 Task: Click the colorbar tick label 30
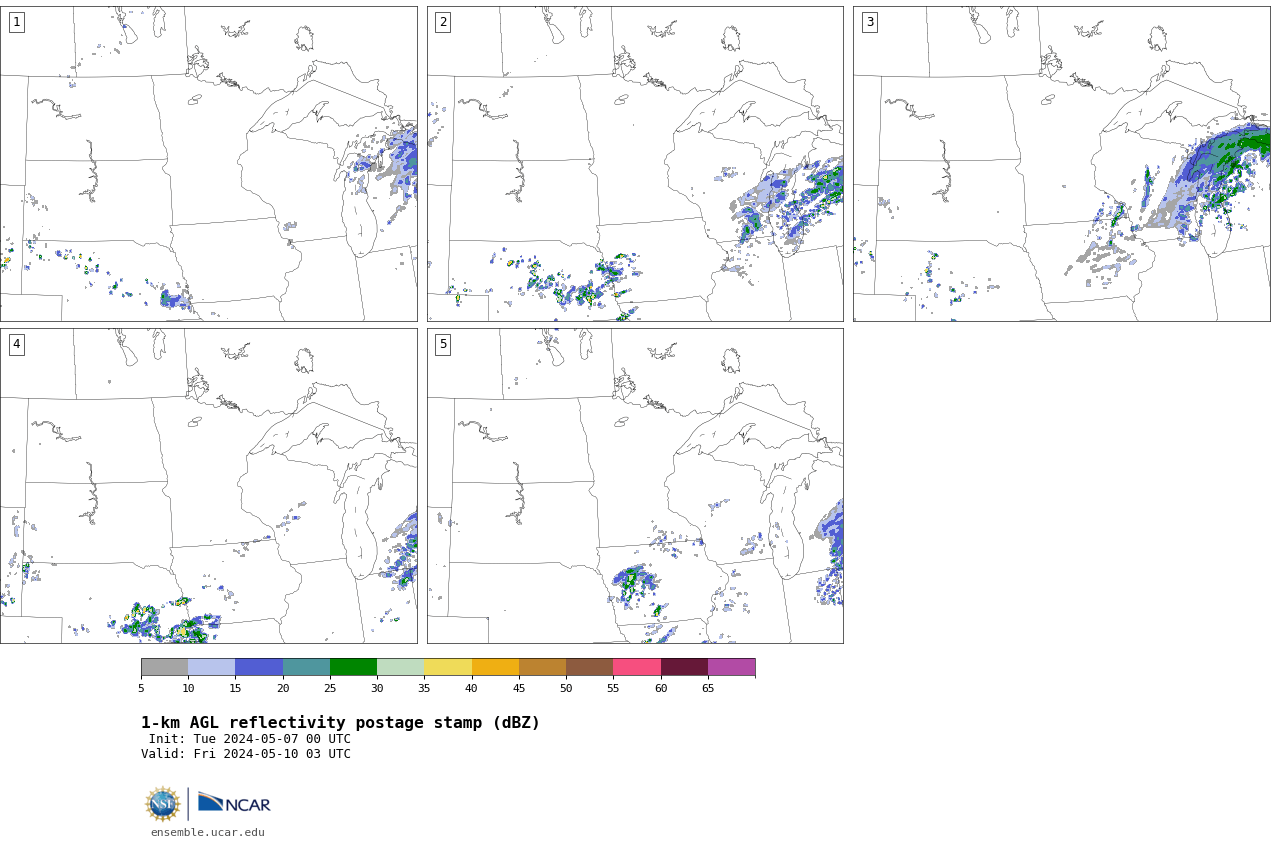377,688
